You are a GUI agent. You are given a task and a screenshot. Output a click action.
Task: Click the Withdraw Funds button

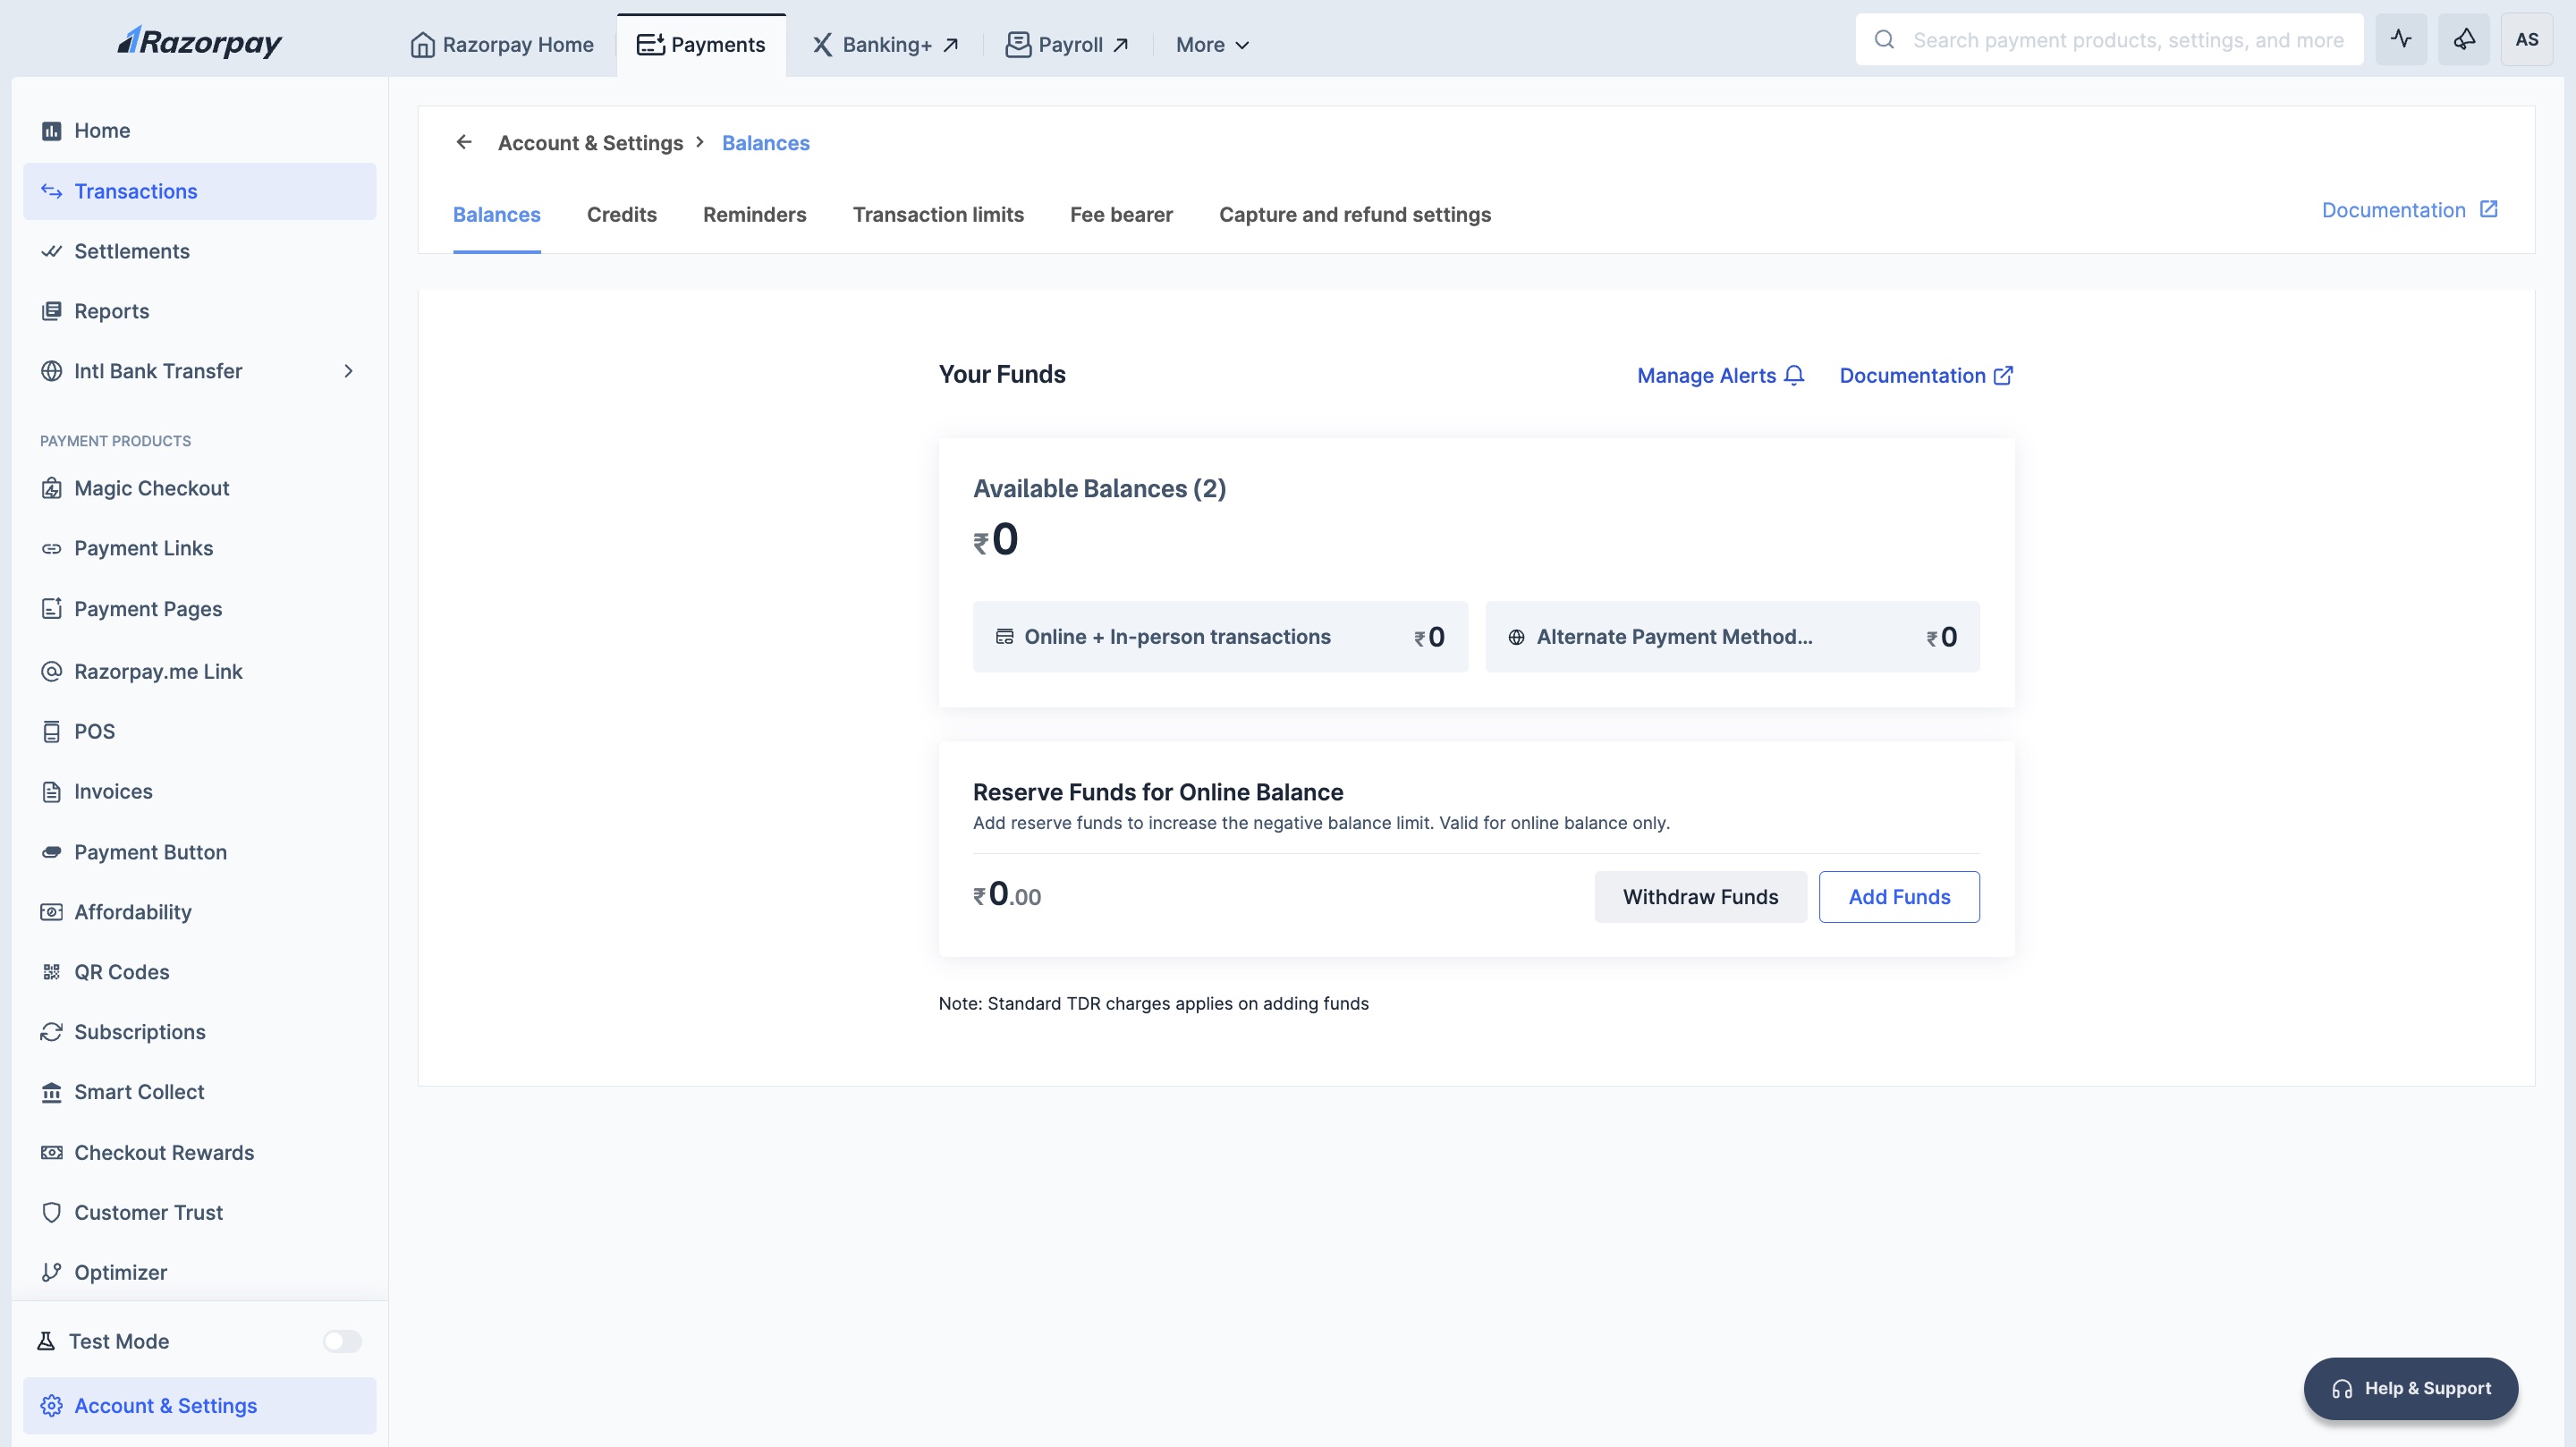point(1700,897)
